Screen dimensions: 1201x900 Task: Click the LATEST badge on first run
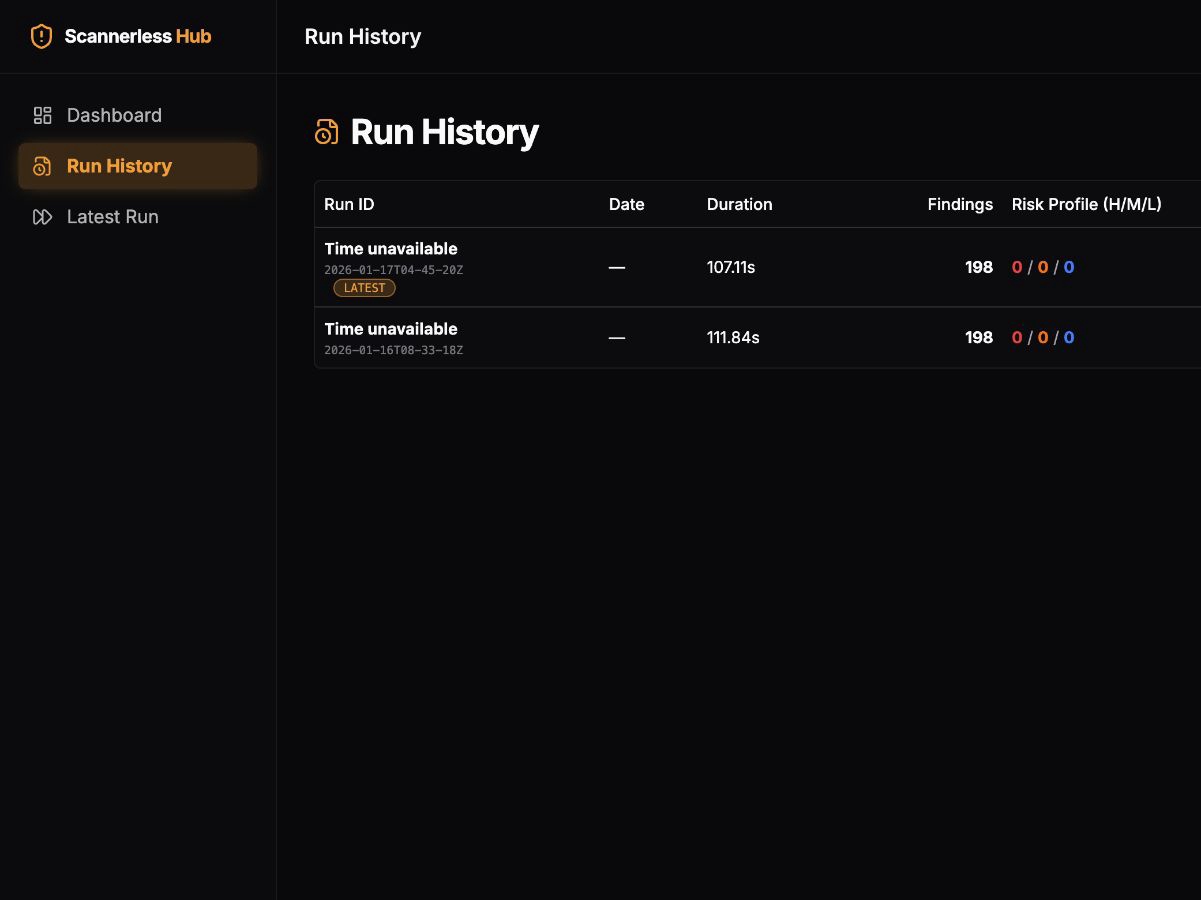pos(364,288)
